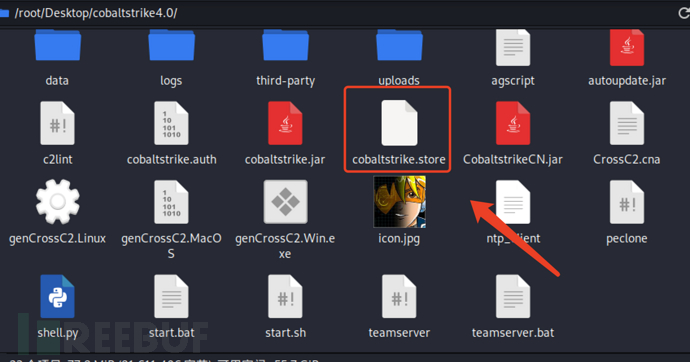Open the logs folder icon
690x362 pixels.
tap(171, 45)
